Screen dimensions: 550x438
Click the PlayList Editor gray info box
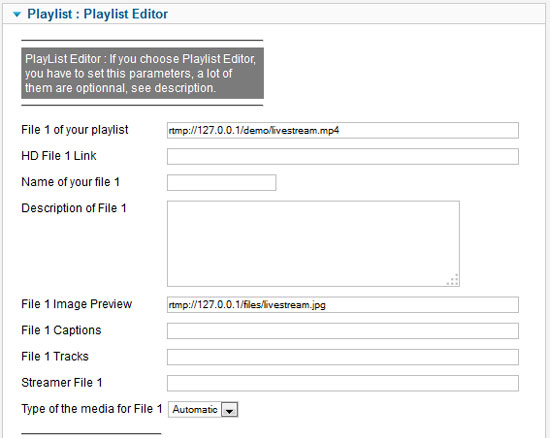coord(142,73)
